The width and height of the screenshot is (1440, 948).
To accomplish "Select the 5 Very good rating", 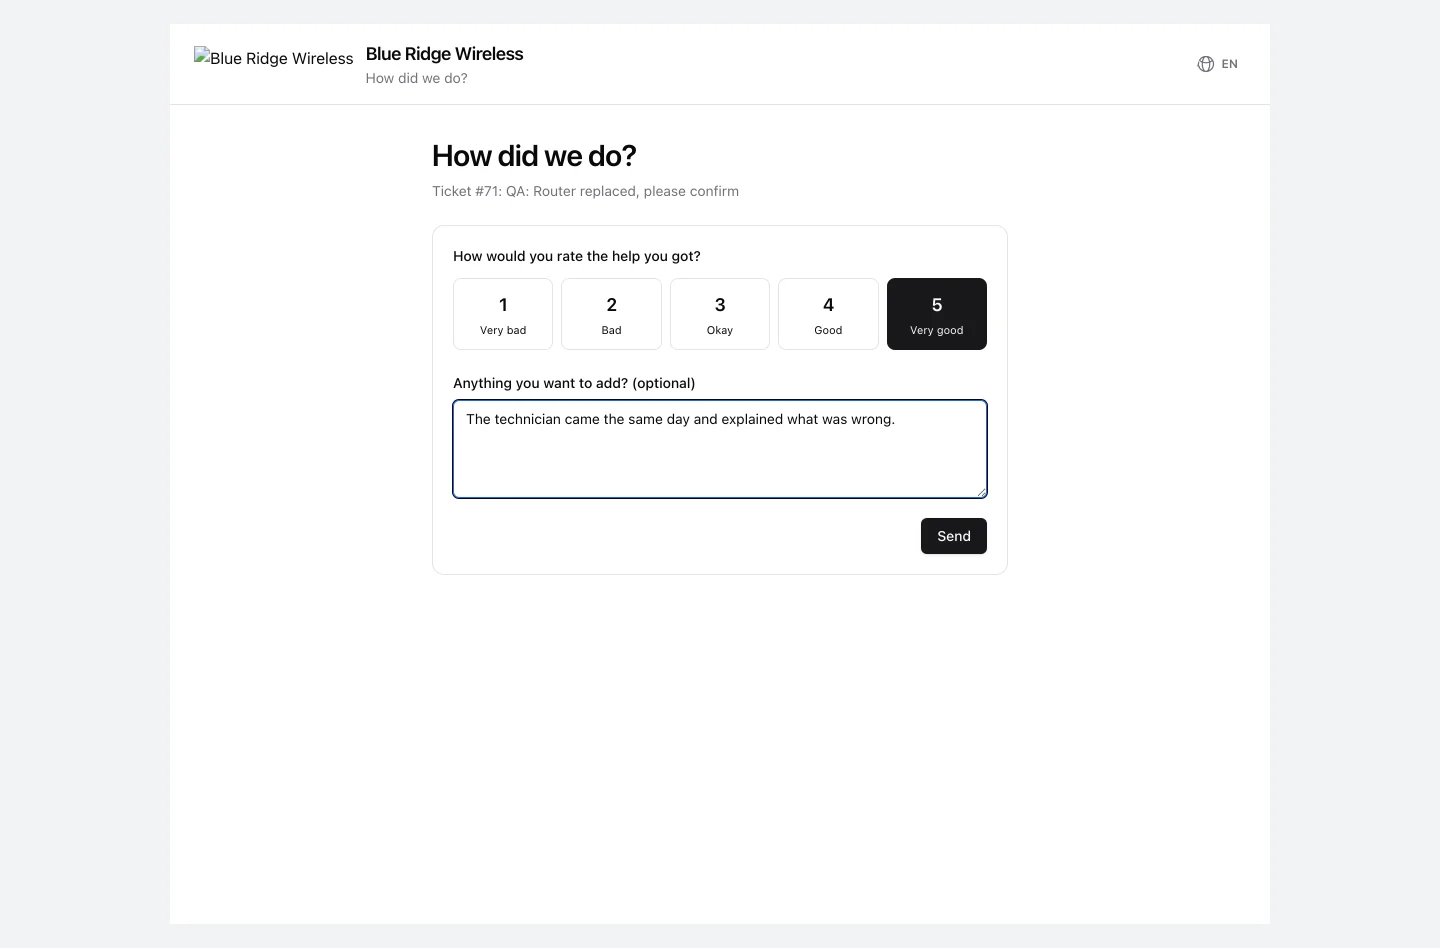I will click(x=937, y=314).
